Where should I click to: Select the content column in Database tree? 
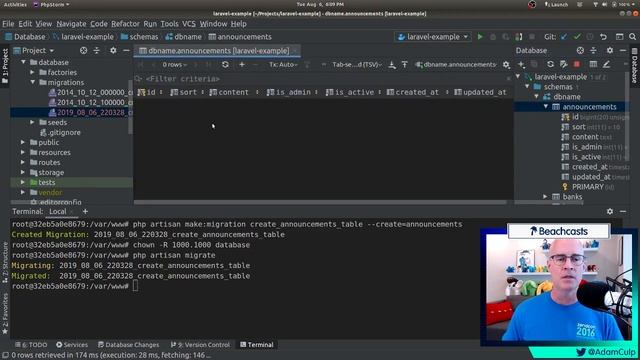[585, 137]
